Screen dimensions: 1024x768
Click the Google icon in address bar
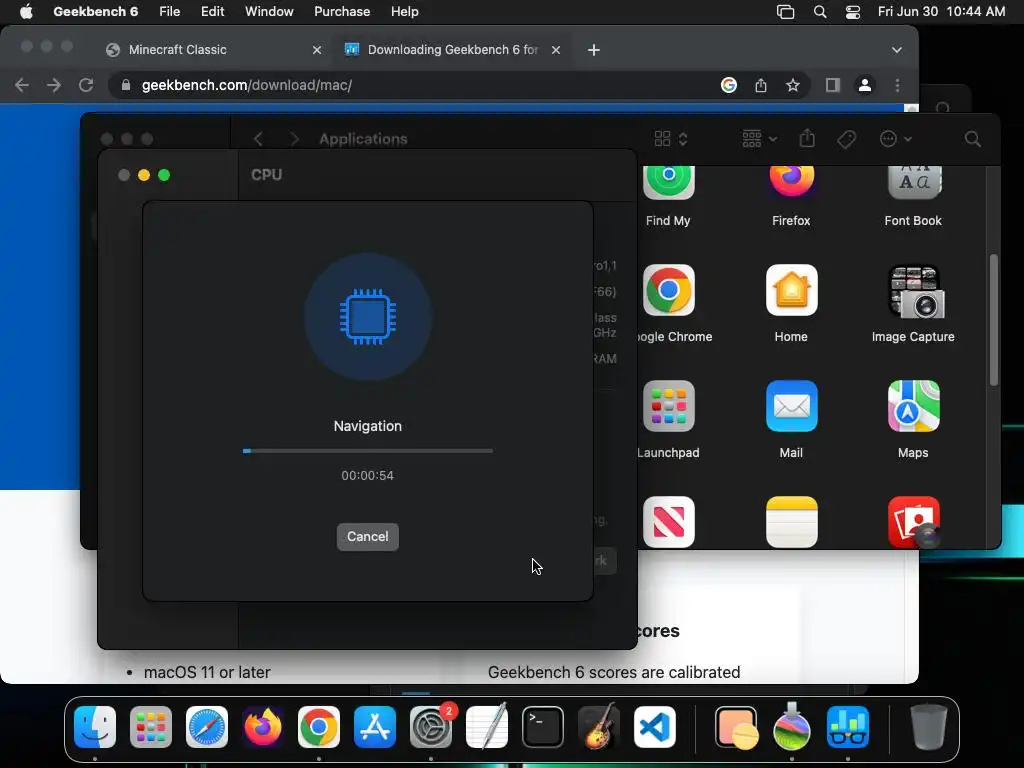pyautogui.click(x=729, y=85)
